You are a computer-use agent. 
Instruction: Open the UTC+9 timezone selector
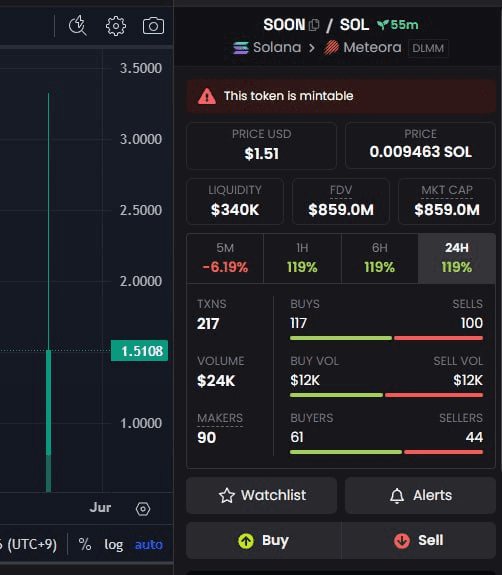pos(29,545)
